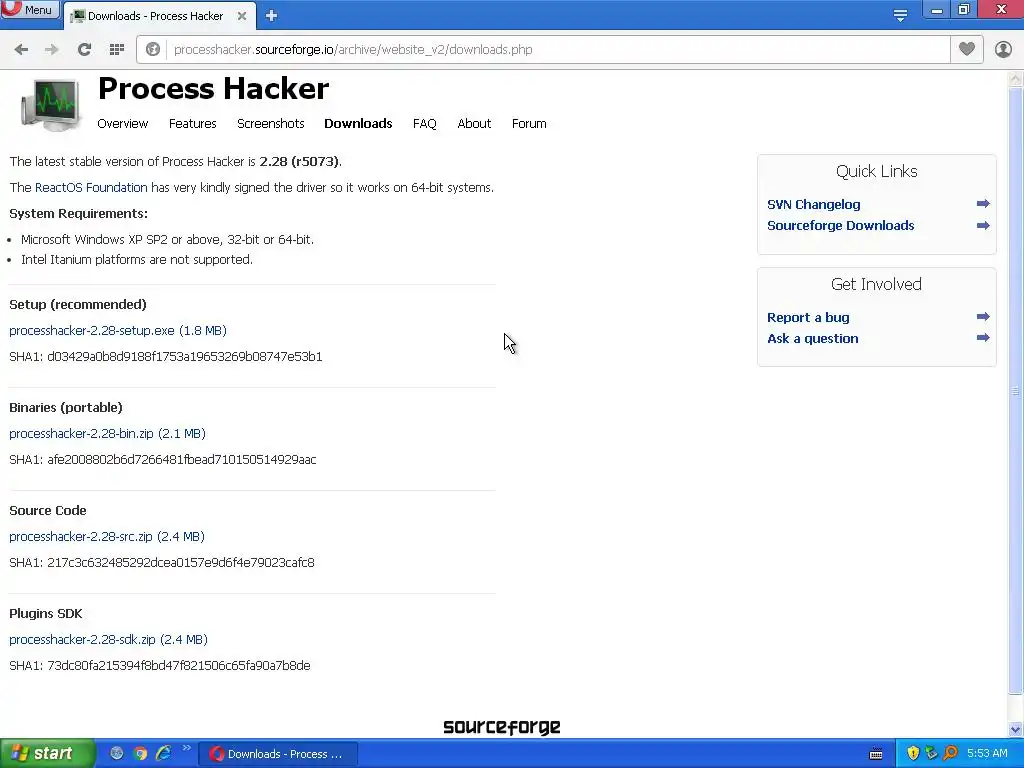Click arrow icon beside Report a bug
The height and width of the screenshot is (768, 1024).
click(x=983, y=317)
